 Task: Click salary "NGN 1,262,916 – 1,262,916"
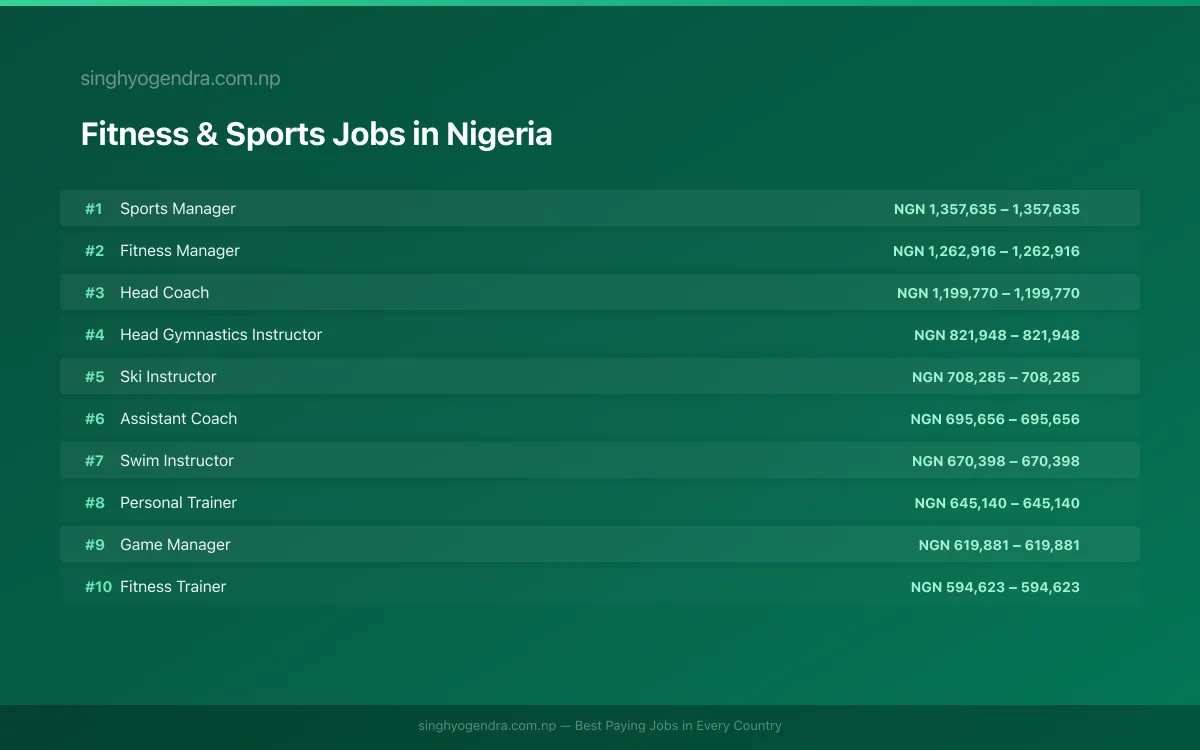point(986,251)
